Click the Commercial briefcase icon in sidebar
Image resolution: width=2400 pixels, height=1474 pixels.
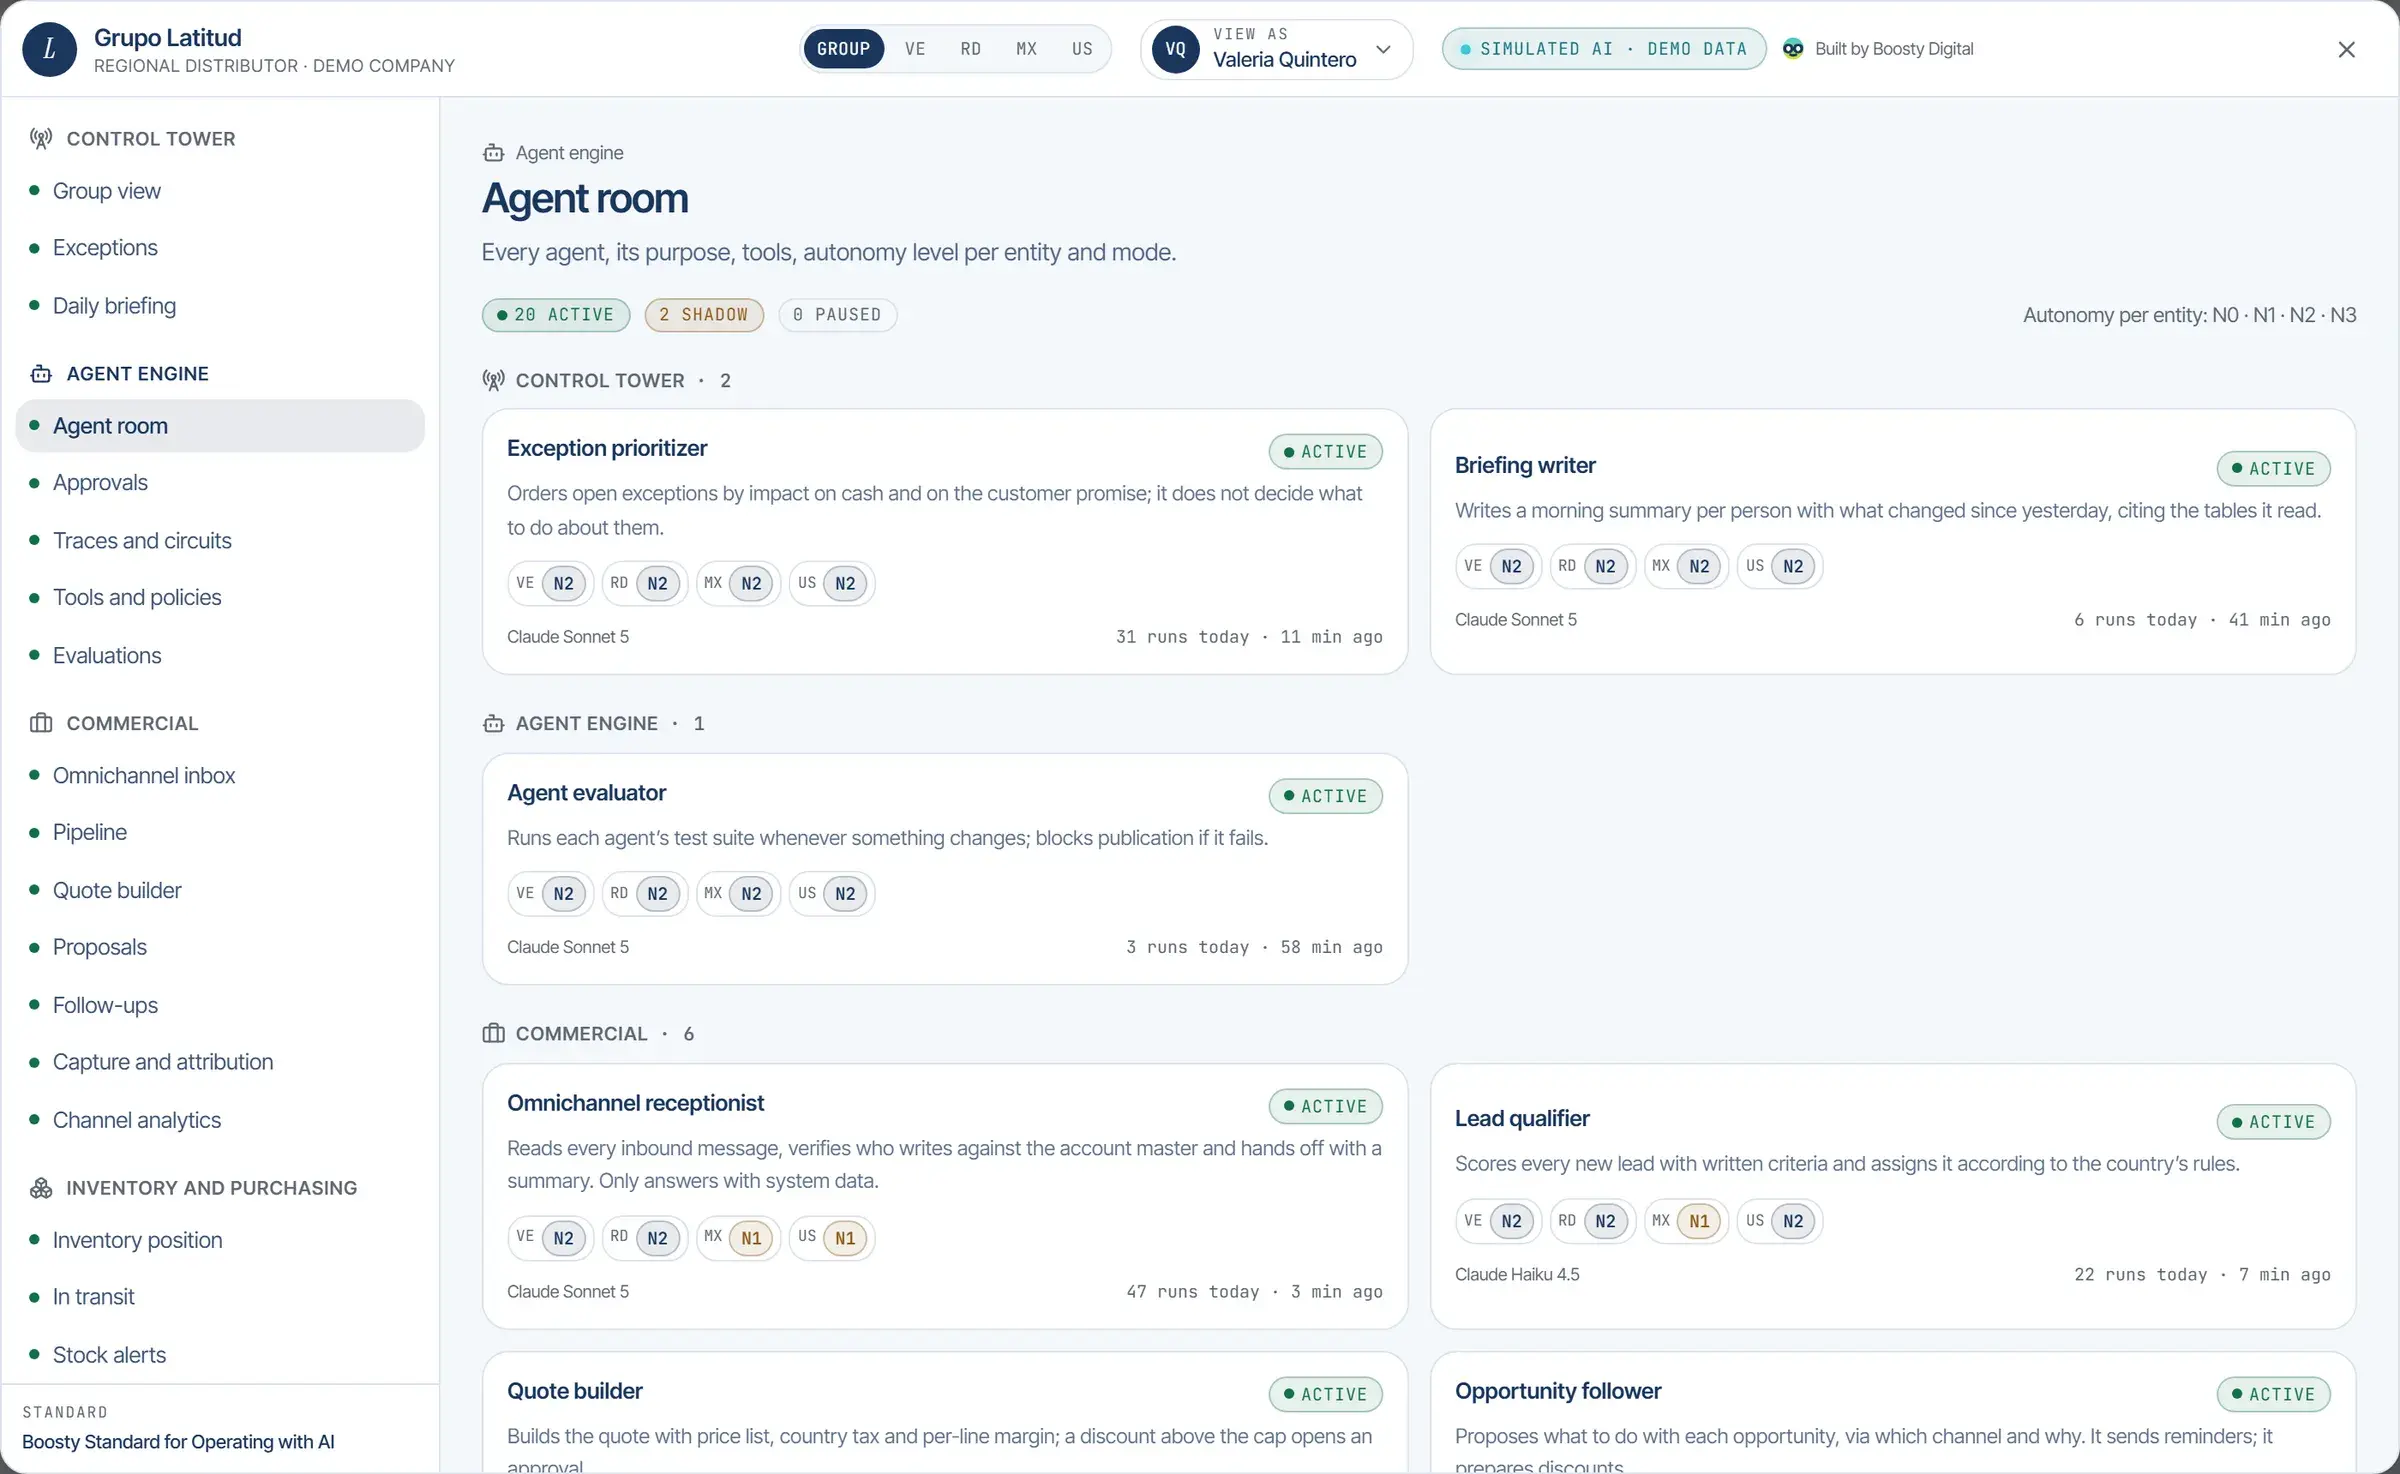41,723
